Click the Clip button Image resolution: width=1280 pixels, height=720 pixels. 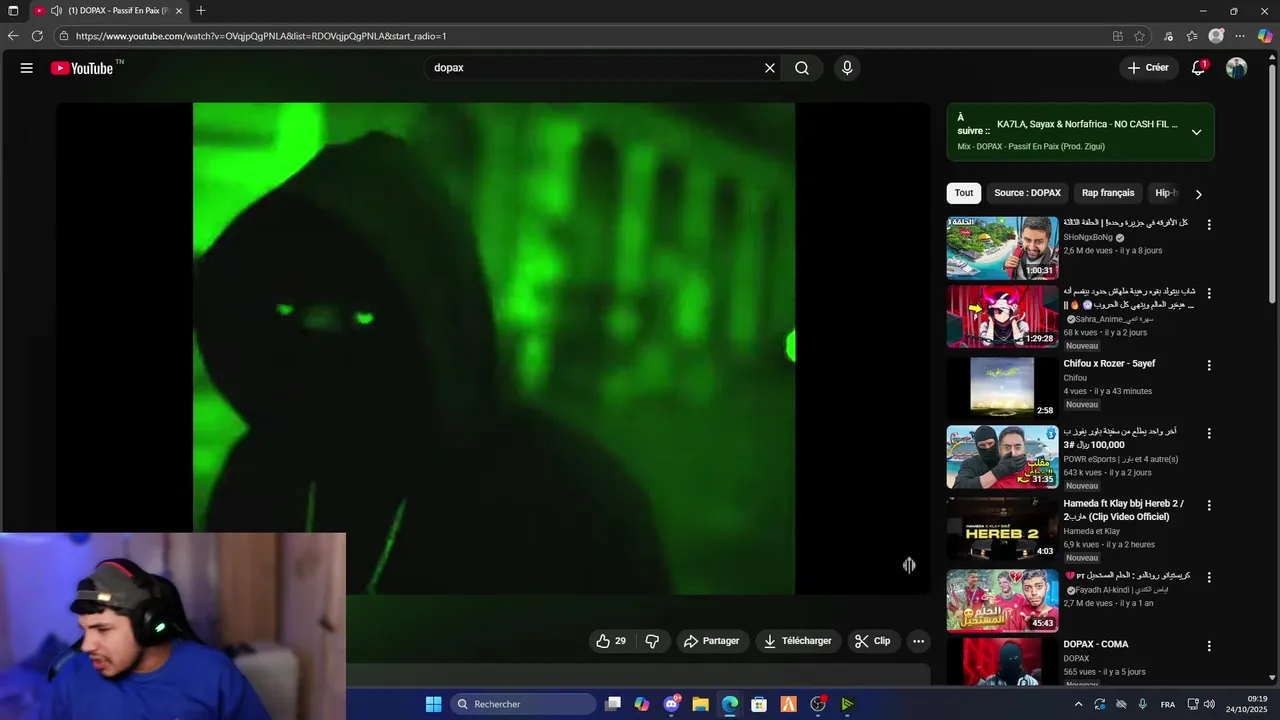873,641
